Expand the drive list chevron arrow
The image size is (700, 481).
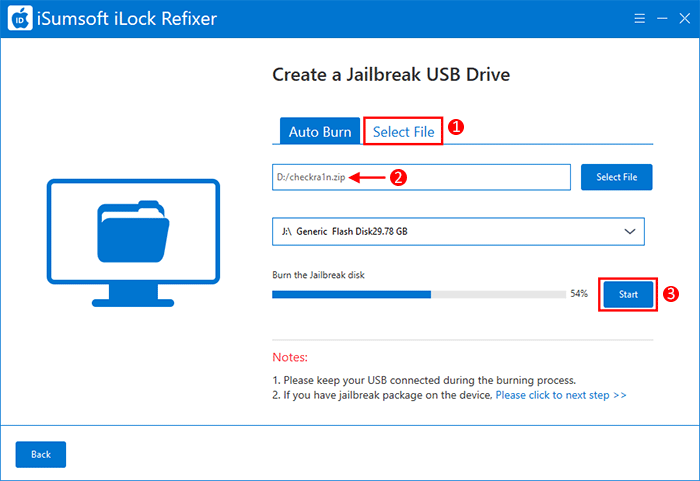point(629,231)
